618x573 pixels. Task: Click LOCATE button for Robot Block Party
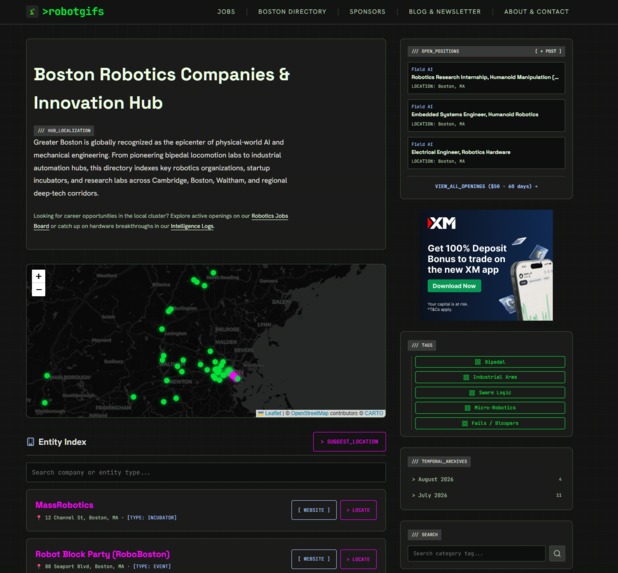coord(358,559)
